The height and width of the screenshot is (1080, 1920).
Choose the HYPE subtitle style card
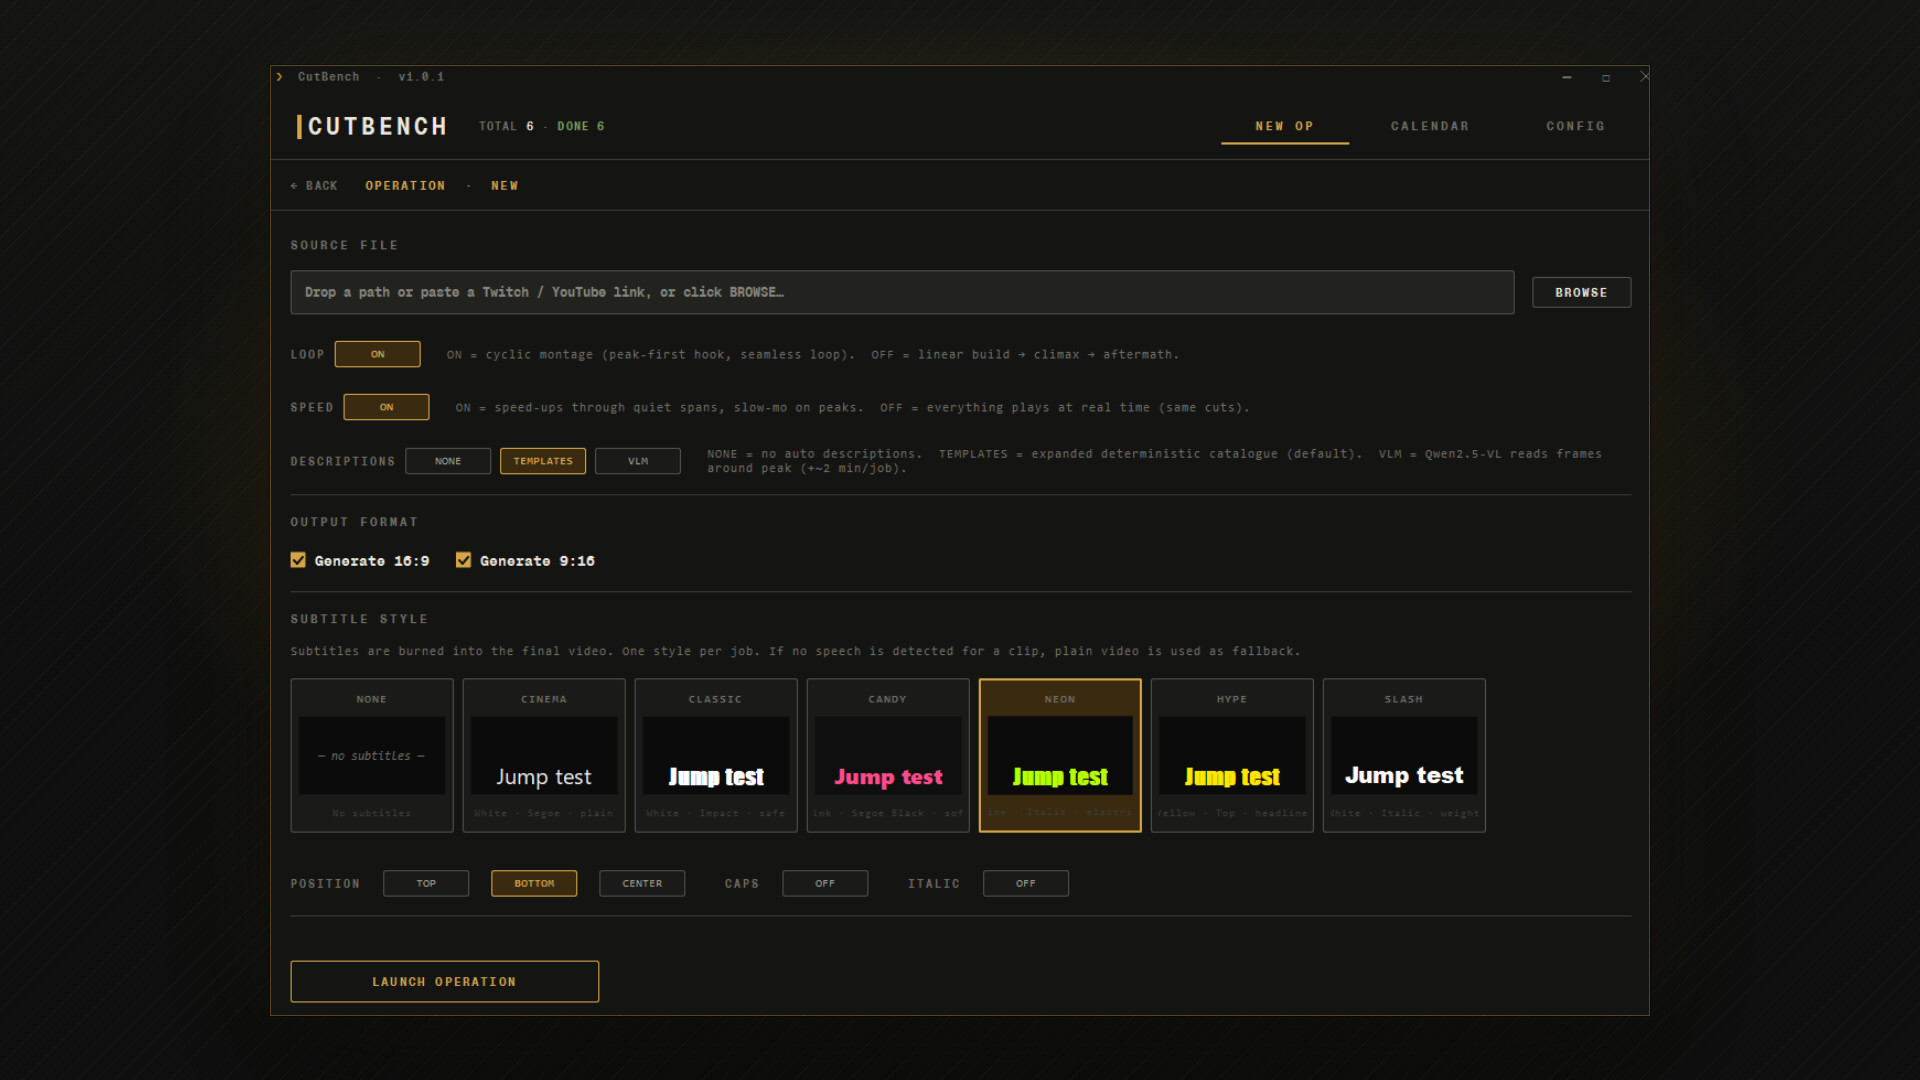(x=1232, y=755)
